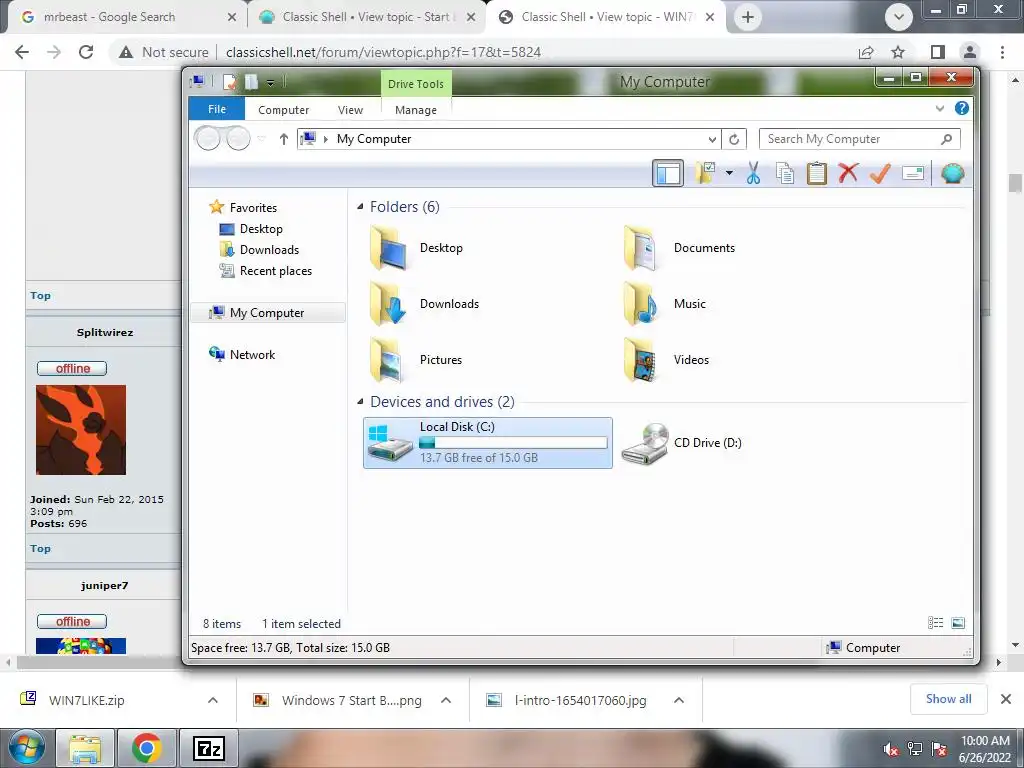Click the Copy pages icon in toolbar
Viewport: 1024px width, 768px height.
point(785,174)
